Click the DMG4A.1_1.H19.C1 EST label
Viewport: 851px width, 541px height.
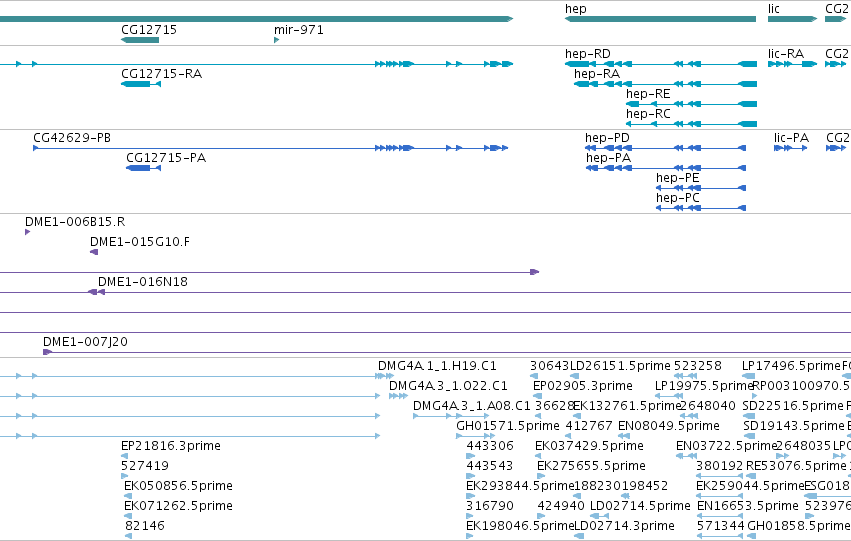(x=437, y=366)
